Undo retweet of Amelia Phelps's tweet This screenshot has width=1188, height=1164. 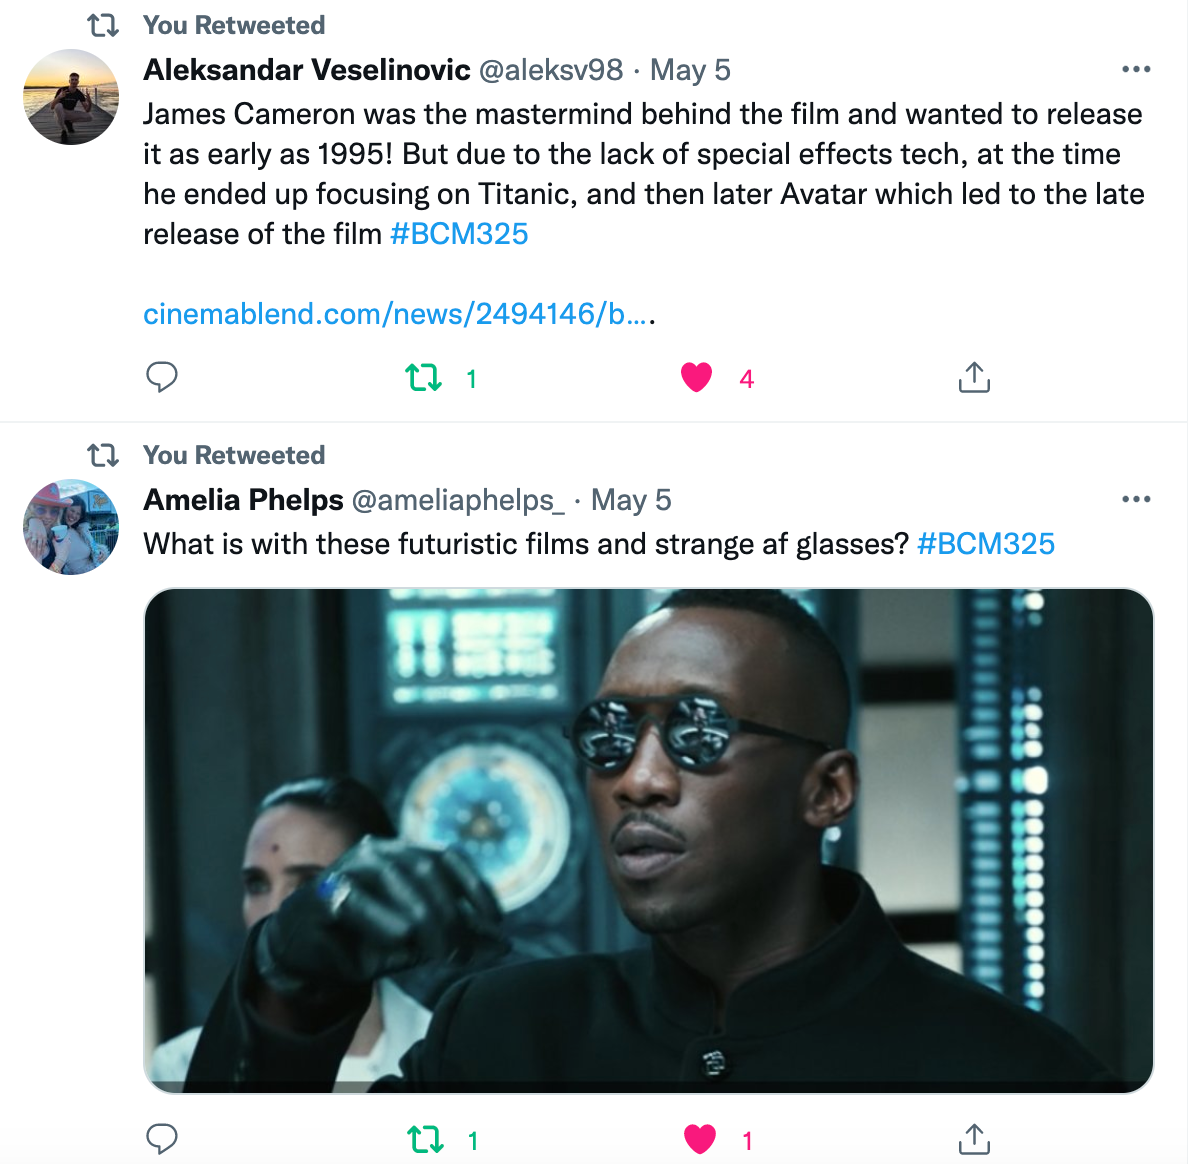click(x=426, y=1139)
